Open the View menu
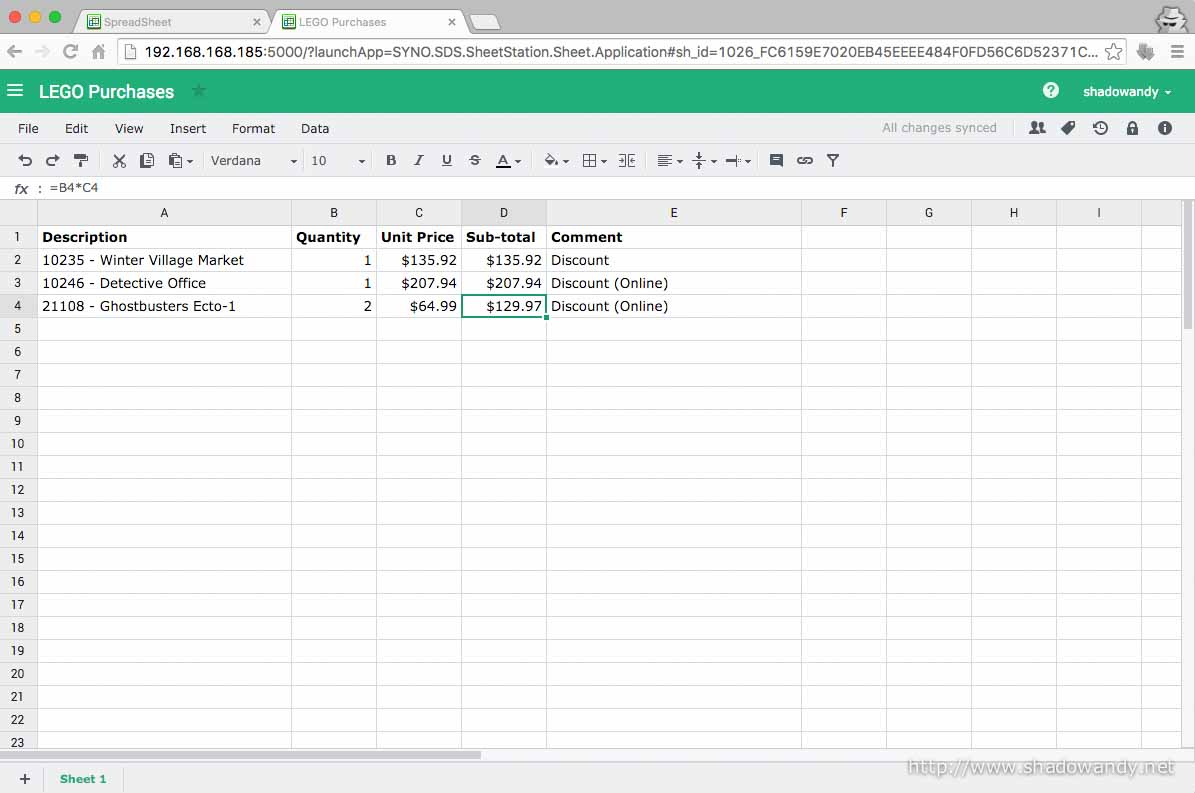The width and height of the screenshot is (1195, 793). 129,129
